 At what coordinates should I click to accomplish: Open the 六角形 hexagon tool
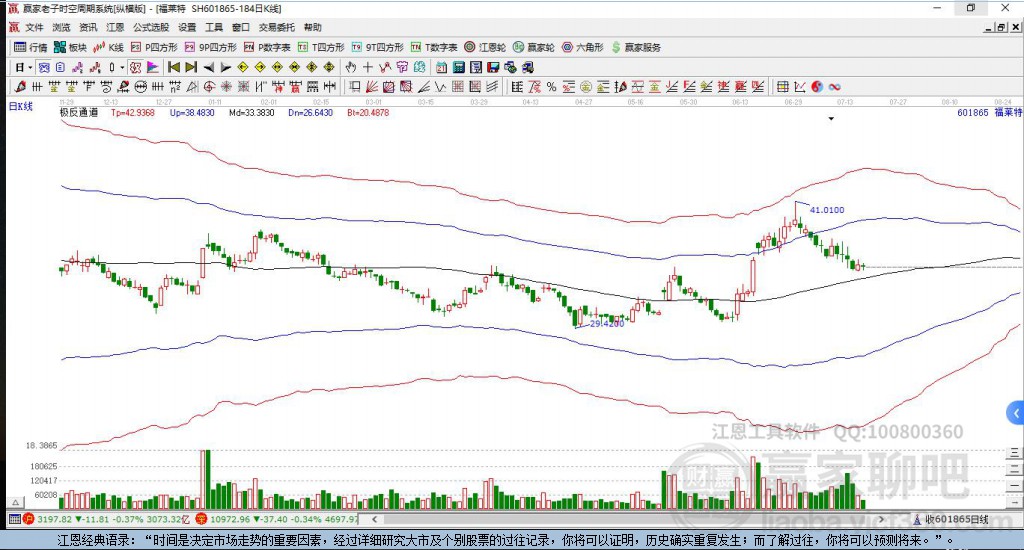(583, 47)
